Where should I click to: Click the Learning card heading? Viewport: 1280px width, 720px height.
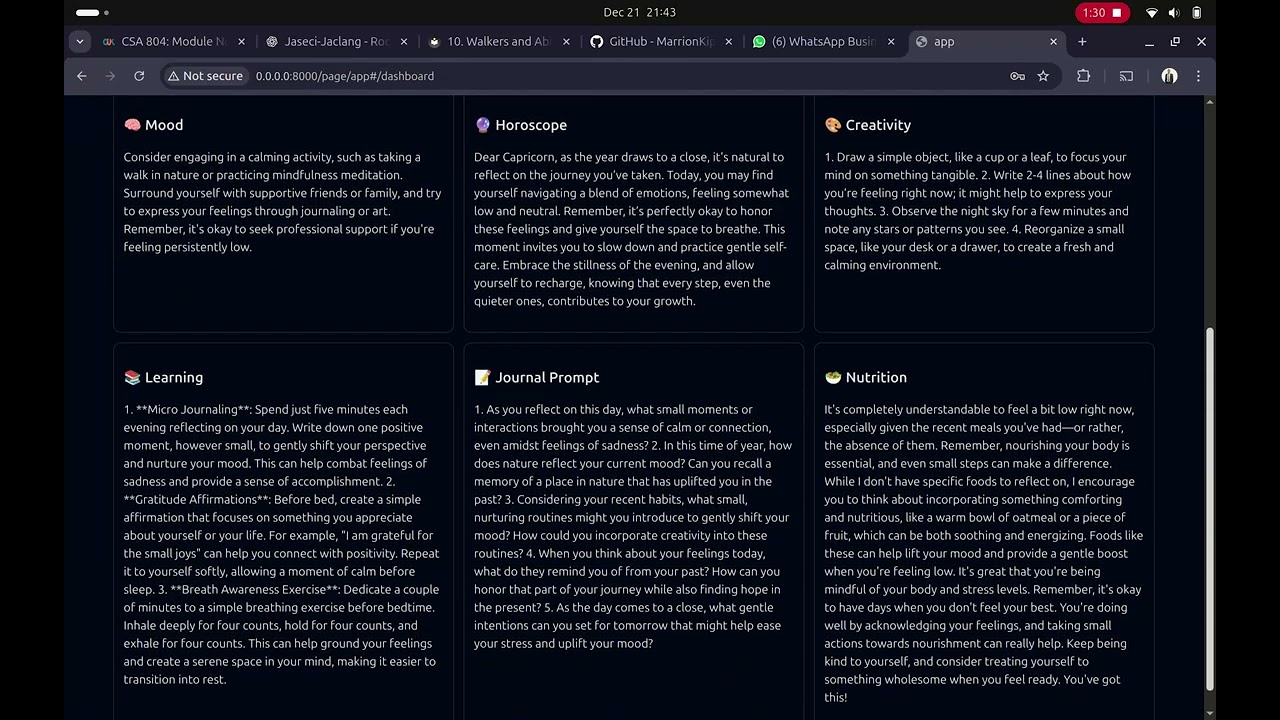point(163,377)
